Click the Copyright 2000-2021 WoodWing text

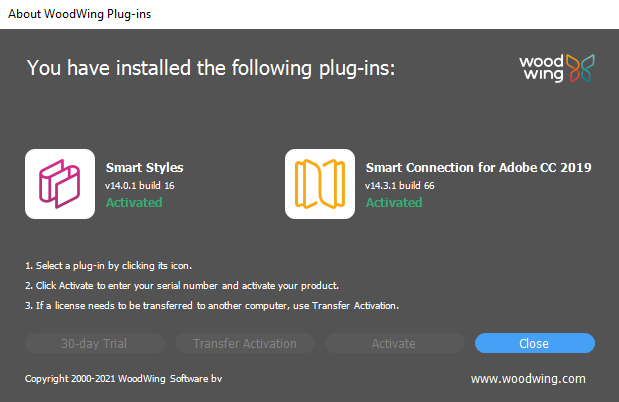123,379
